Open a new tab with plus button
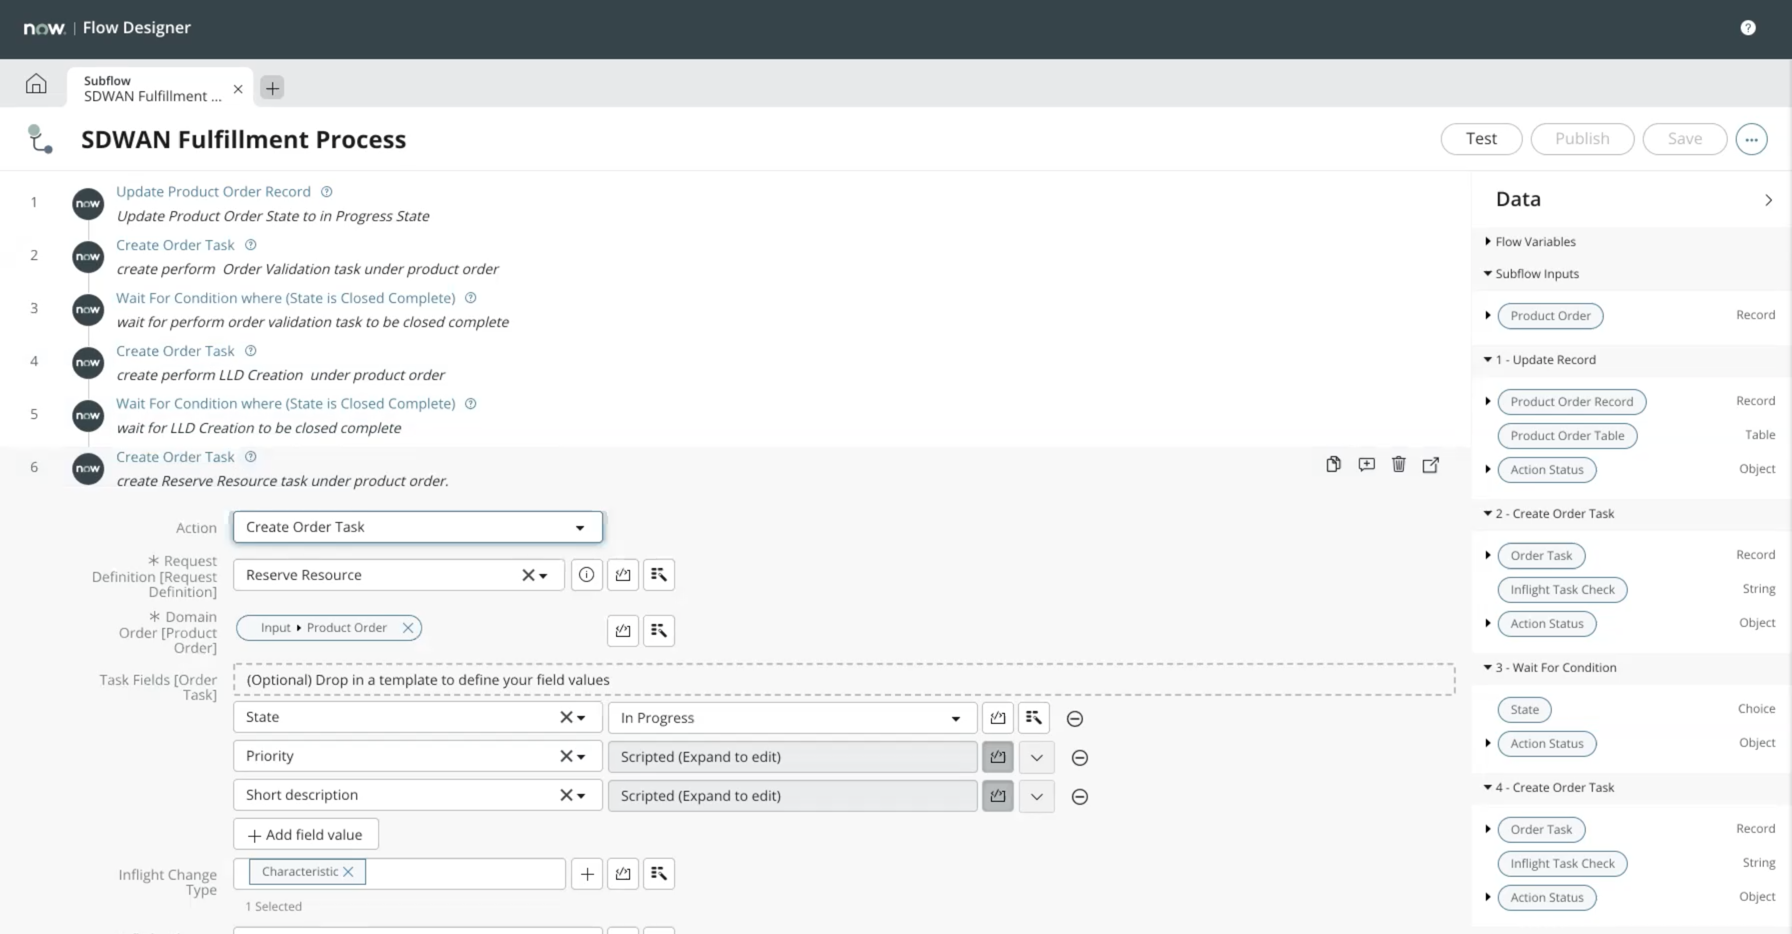 (x=272, y=88)
